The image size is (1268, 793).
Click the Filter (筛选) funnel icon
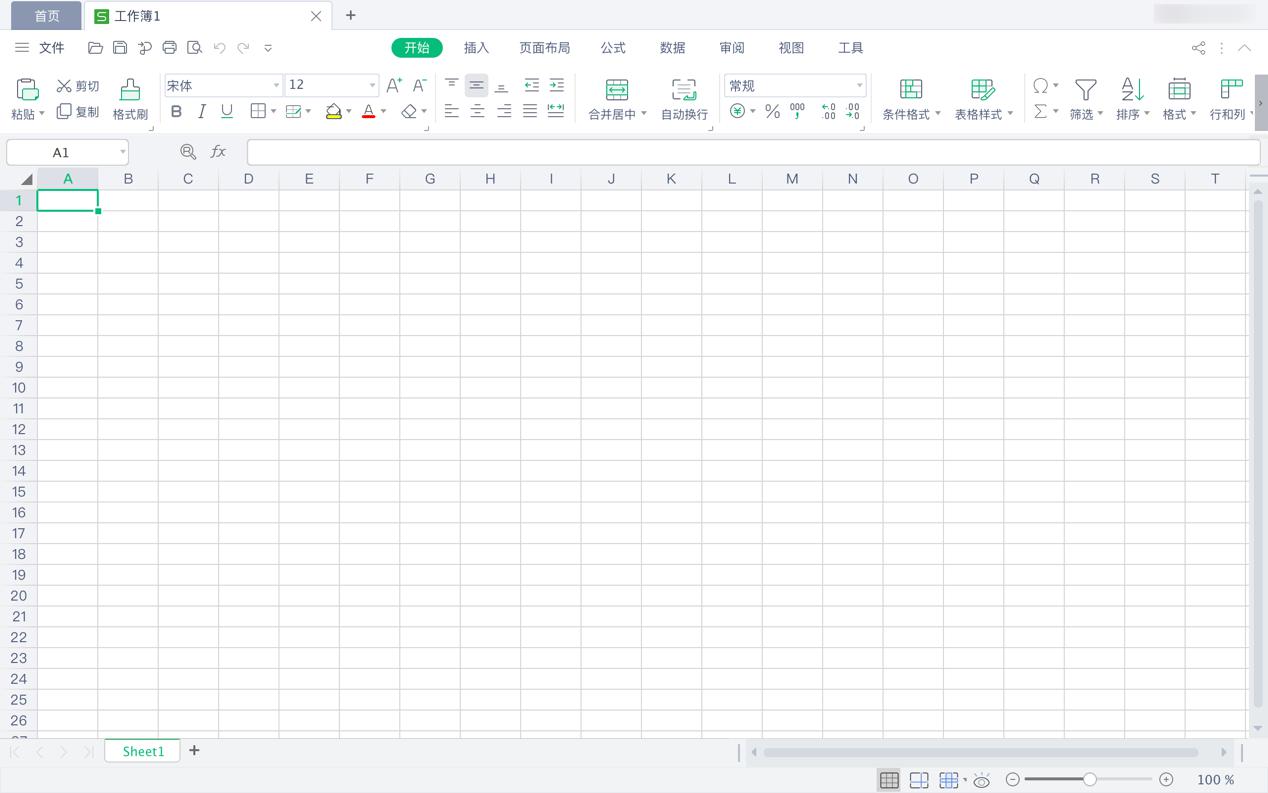(x=1086, y=90)
